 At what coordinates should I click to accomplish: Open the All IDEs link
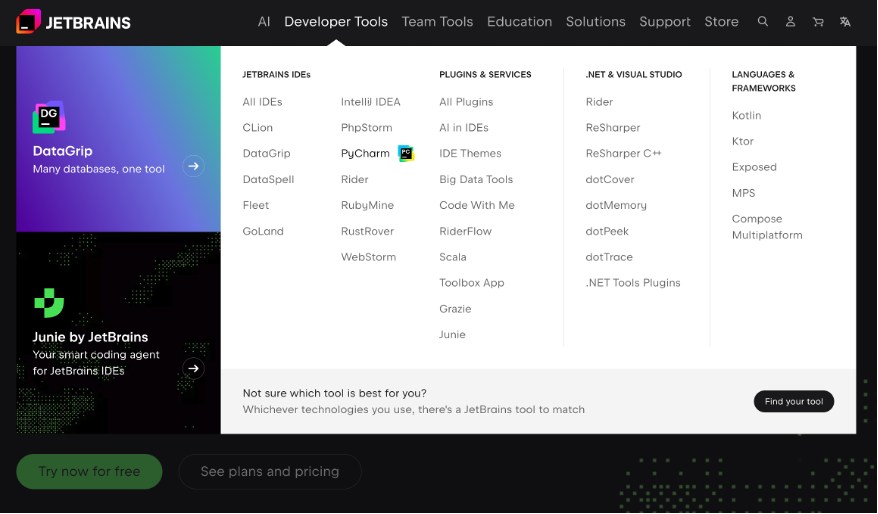[262, 102]
